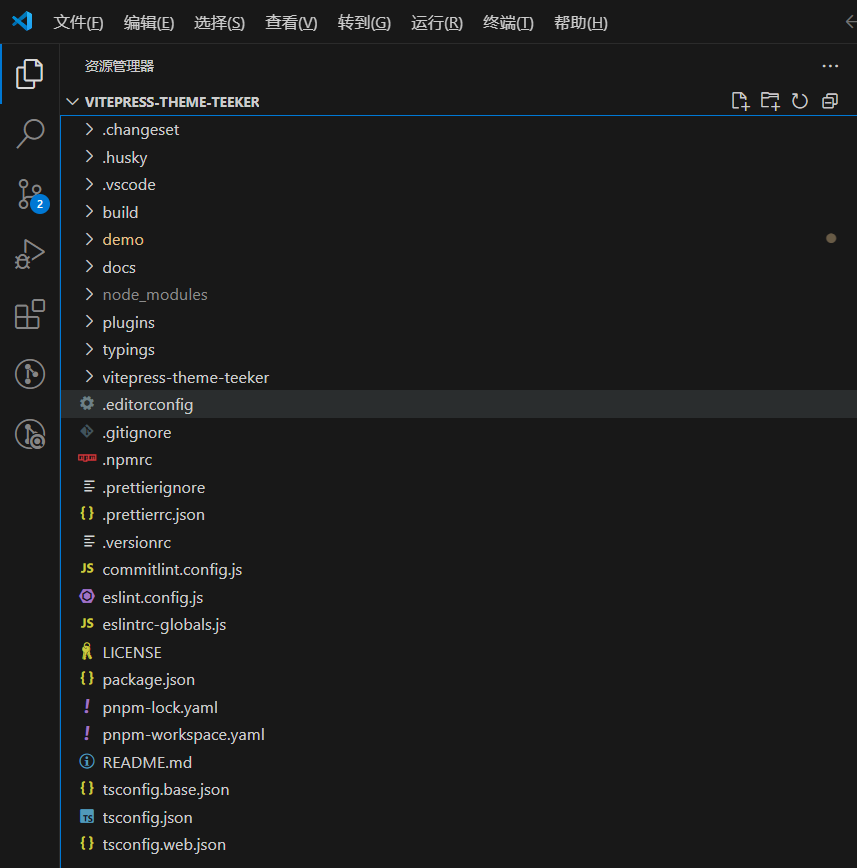Click the braces icon beside package.json
Image resolution: width=857 pixels, height=868 pixels.
[87, 679]
